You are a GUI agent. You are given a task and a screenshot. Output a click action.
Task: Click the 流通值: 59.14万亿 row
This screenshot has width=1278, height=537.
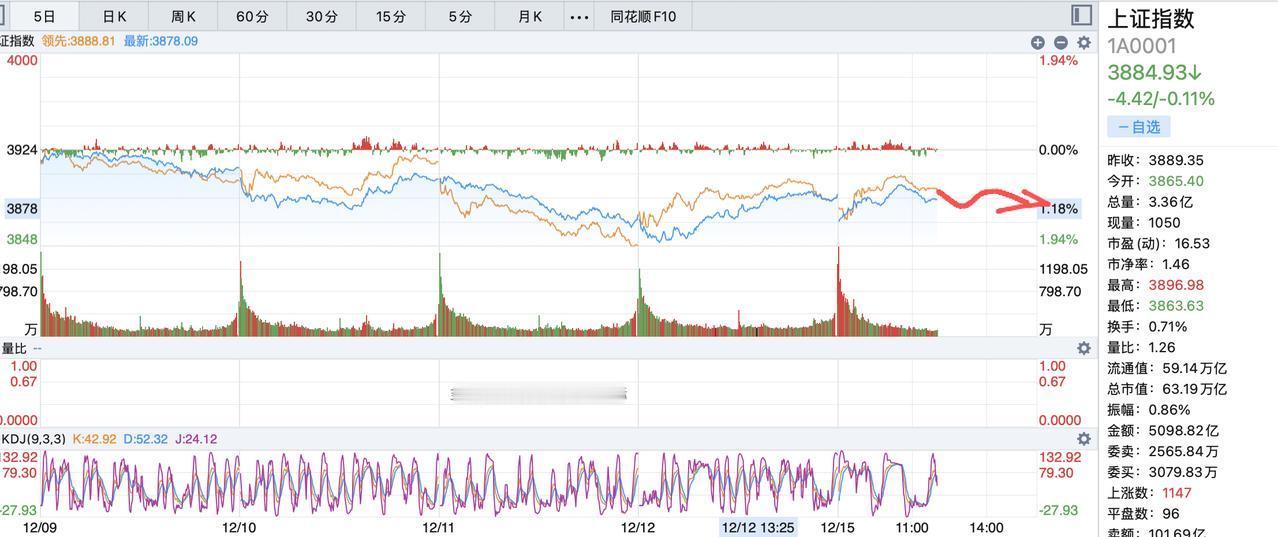click(x=1166, y=368)
